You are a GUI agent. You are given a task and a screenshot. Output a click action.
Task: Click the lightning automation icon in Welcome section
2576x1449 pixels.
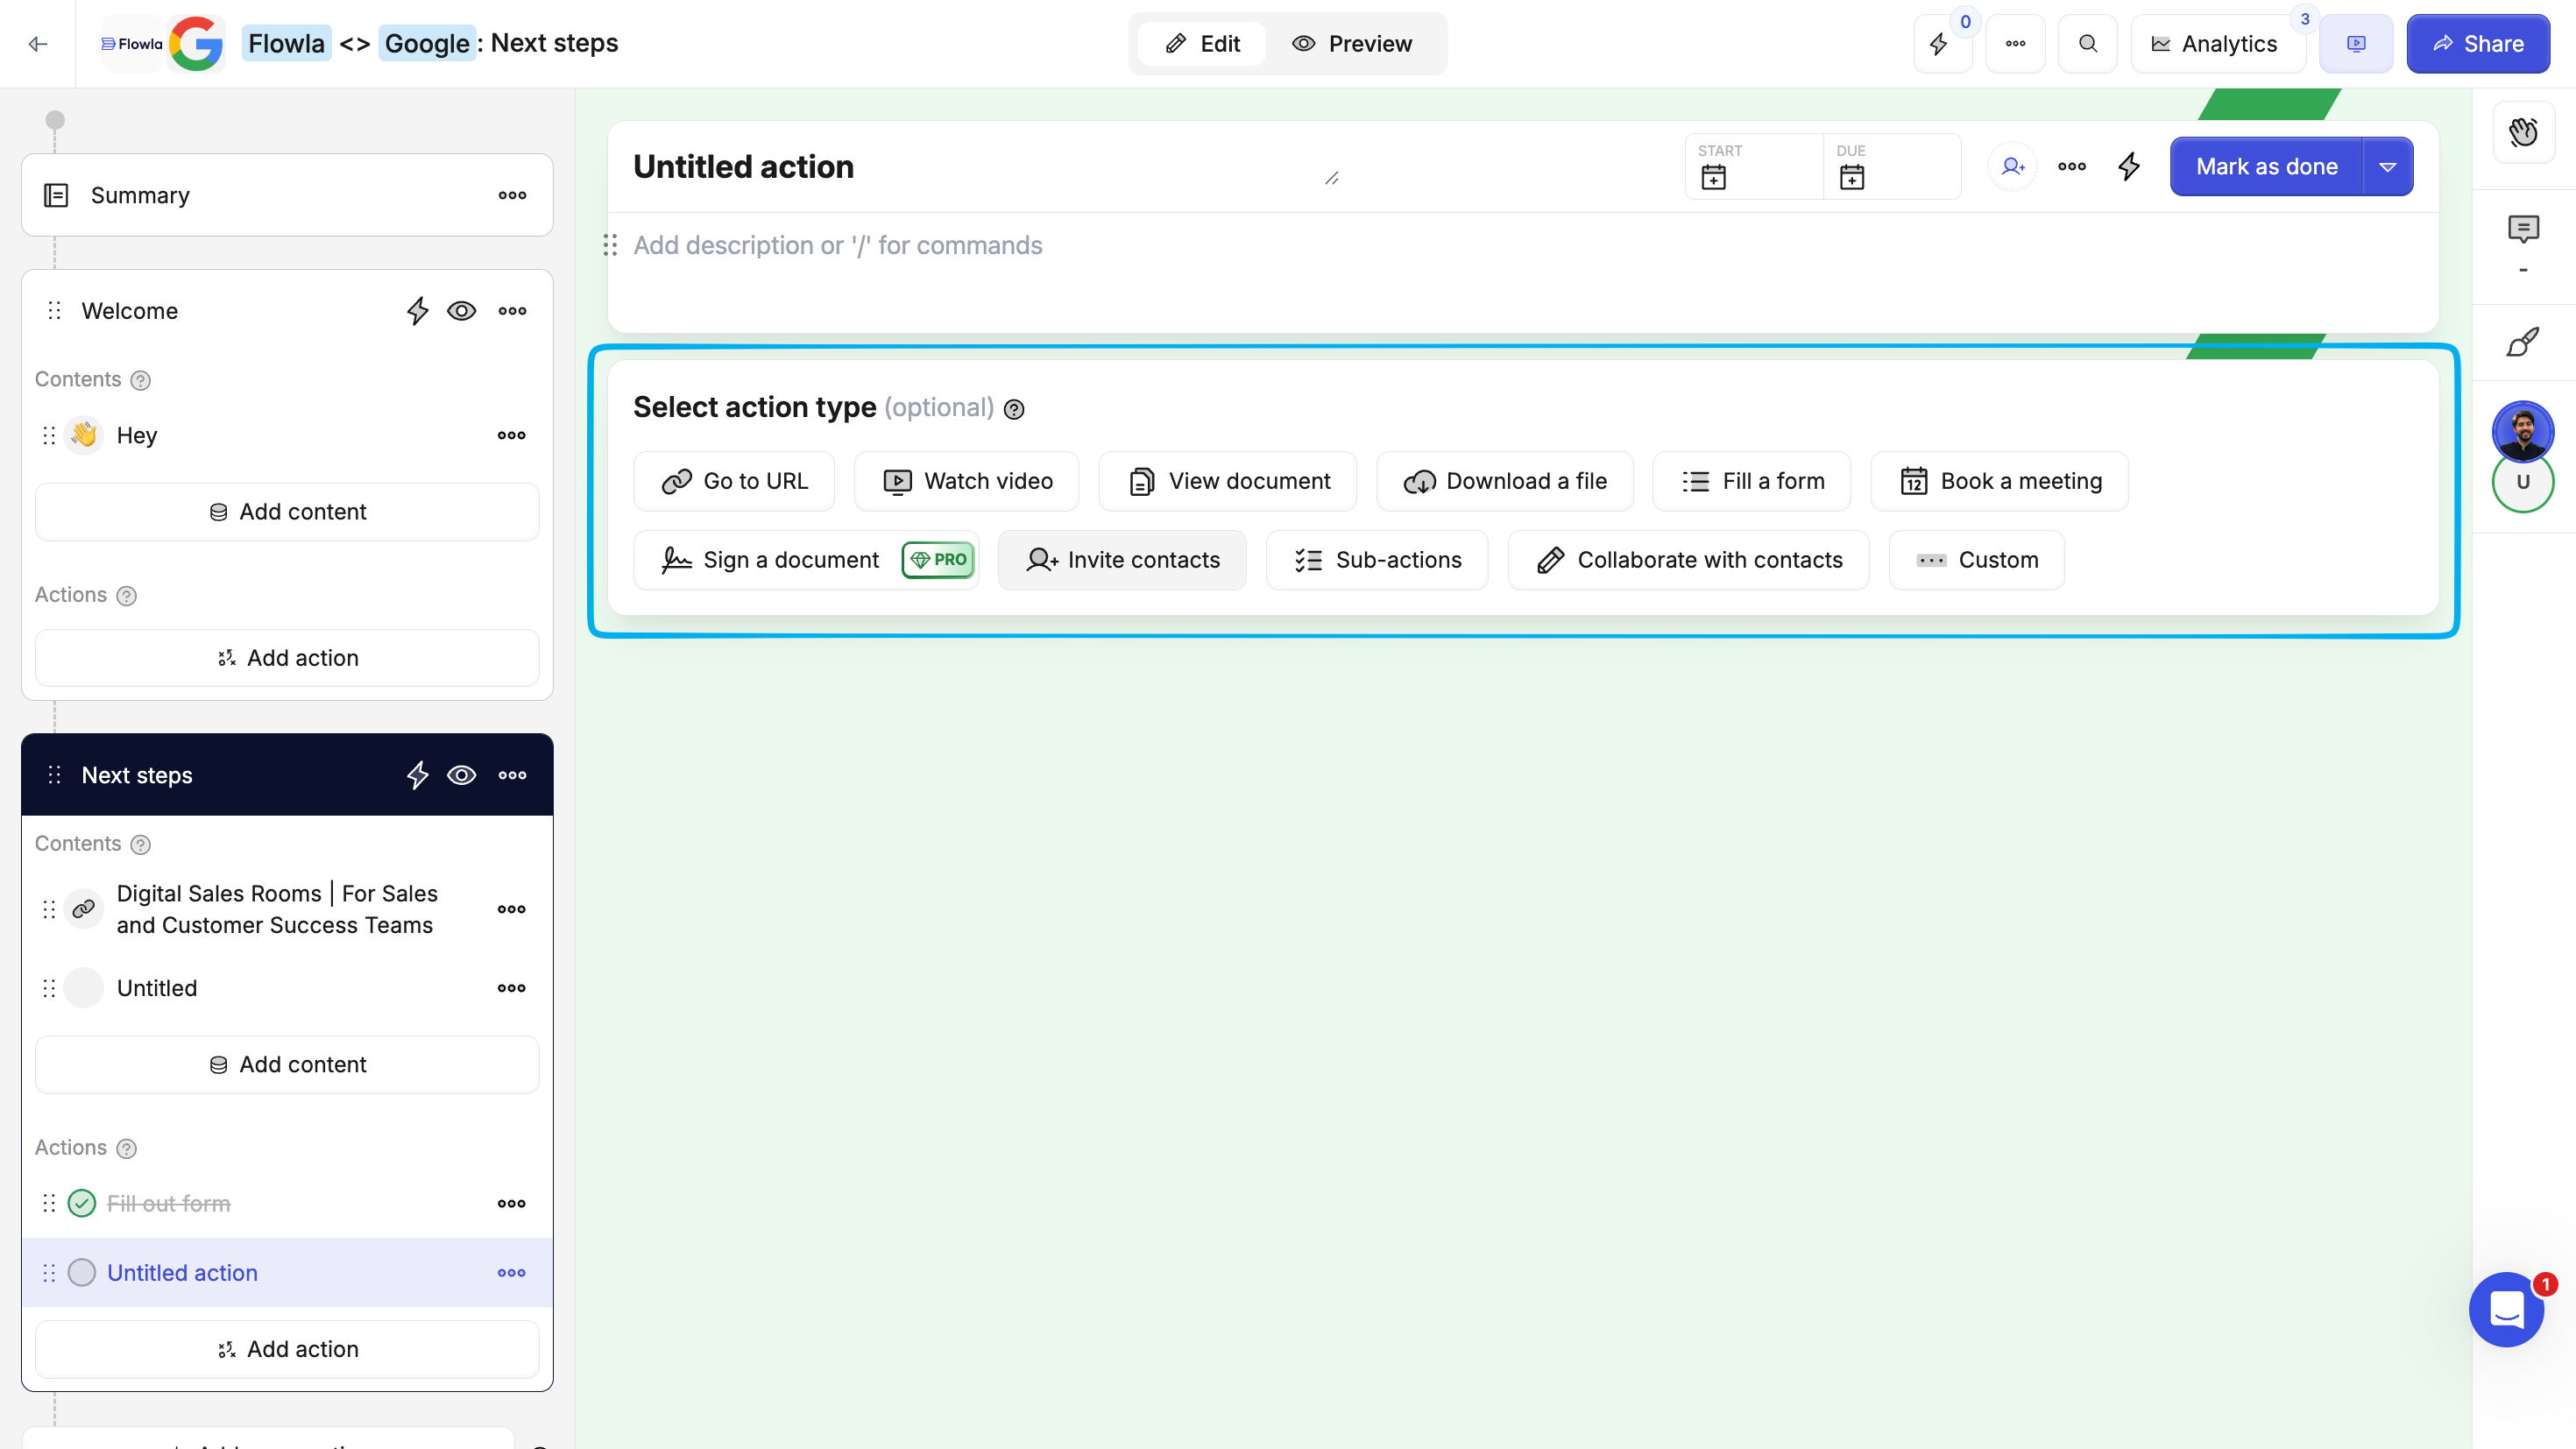(x=417, y=311)
